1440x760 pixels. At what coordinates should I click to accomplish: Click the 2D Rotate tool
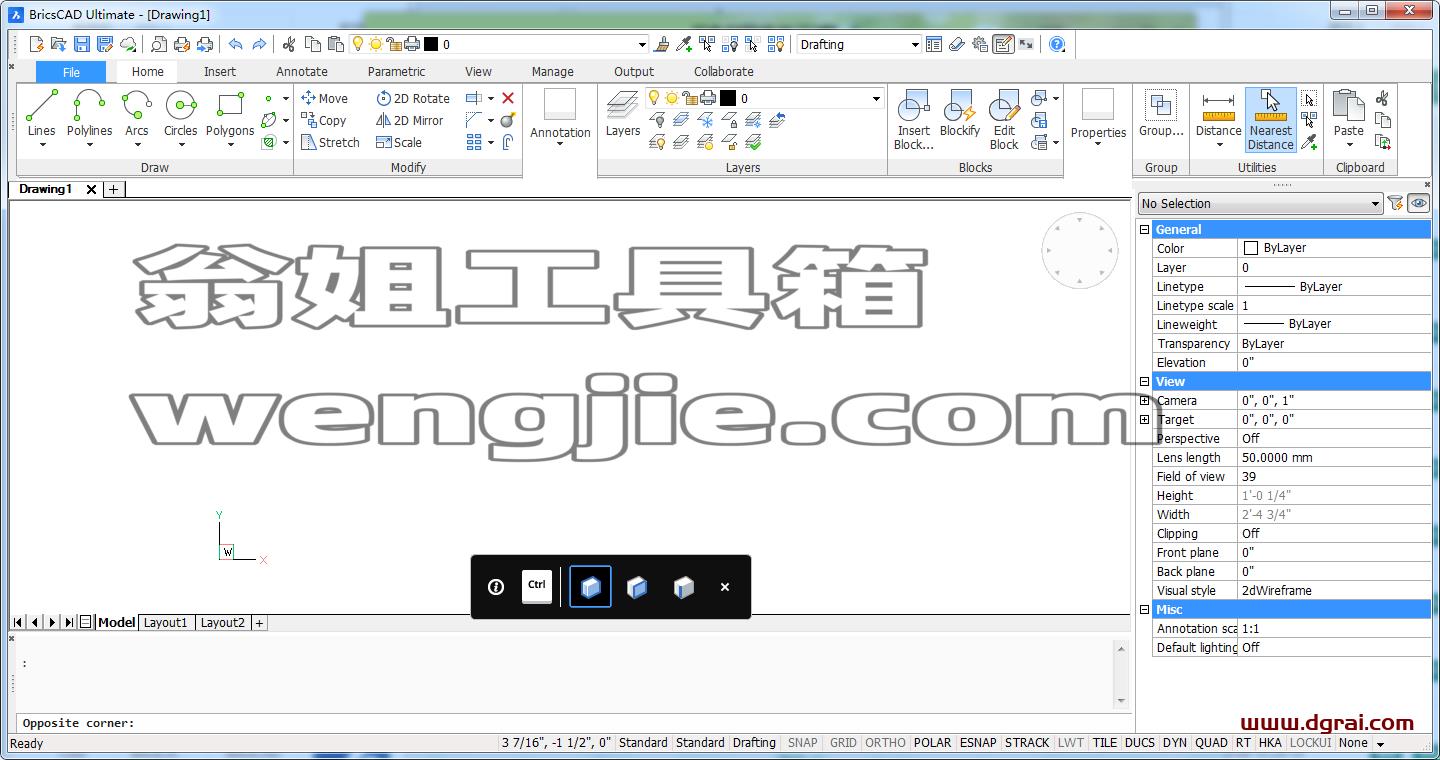click(413, 98)
